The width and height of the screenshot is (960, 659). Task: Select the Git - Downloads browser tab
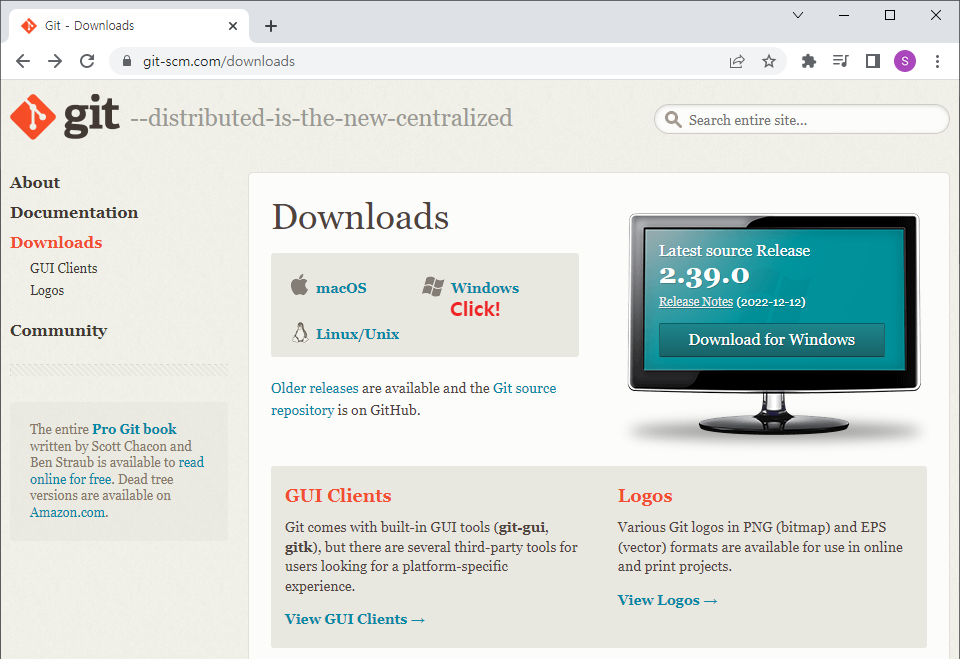129,26
